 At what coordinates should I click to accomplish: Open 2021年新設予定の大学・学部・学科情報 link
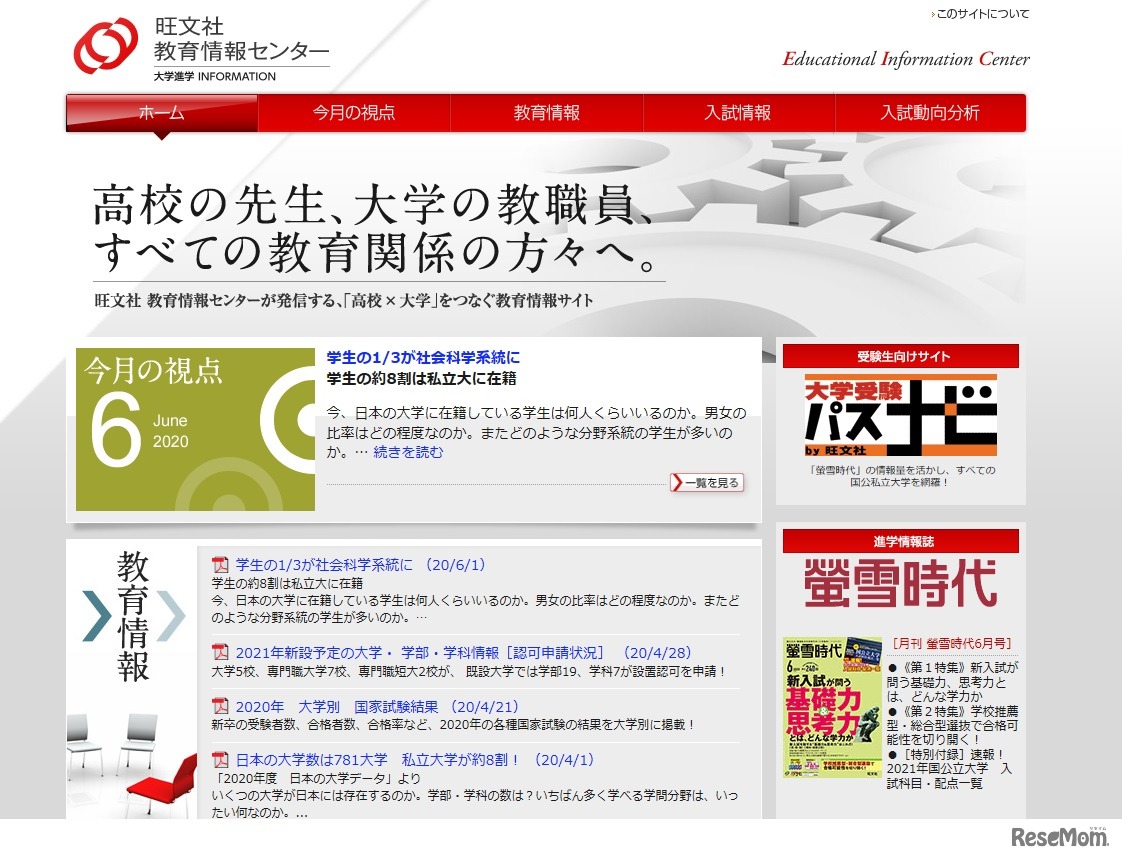464,653
